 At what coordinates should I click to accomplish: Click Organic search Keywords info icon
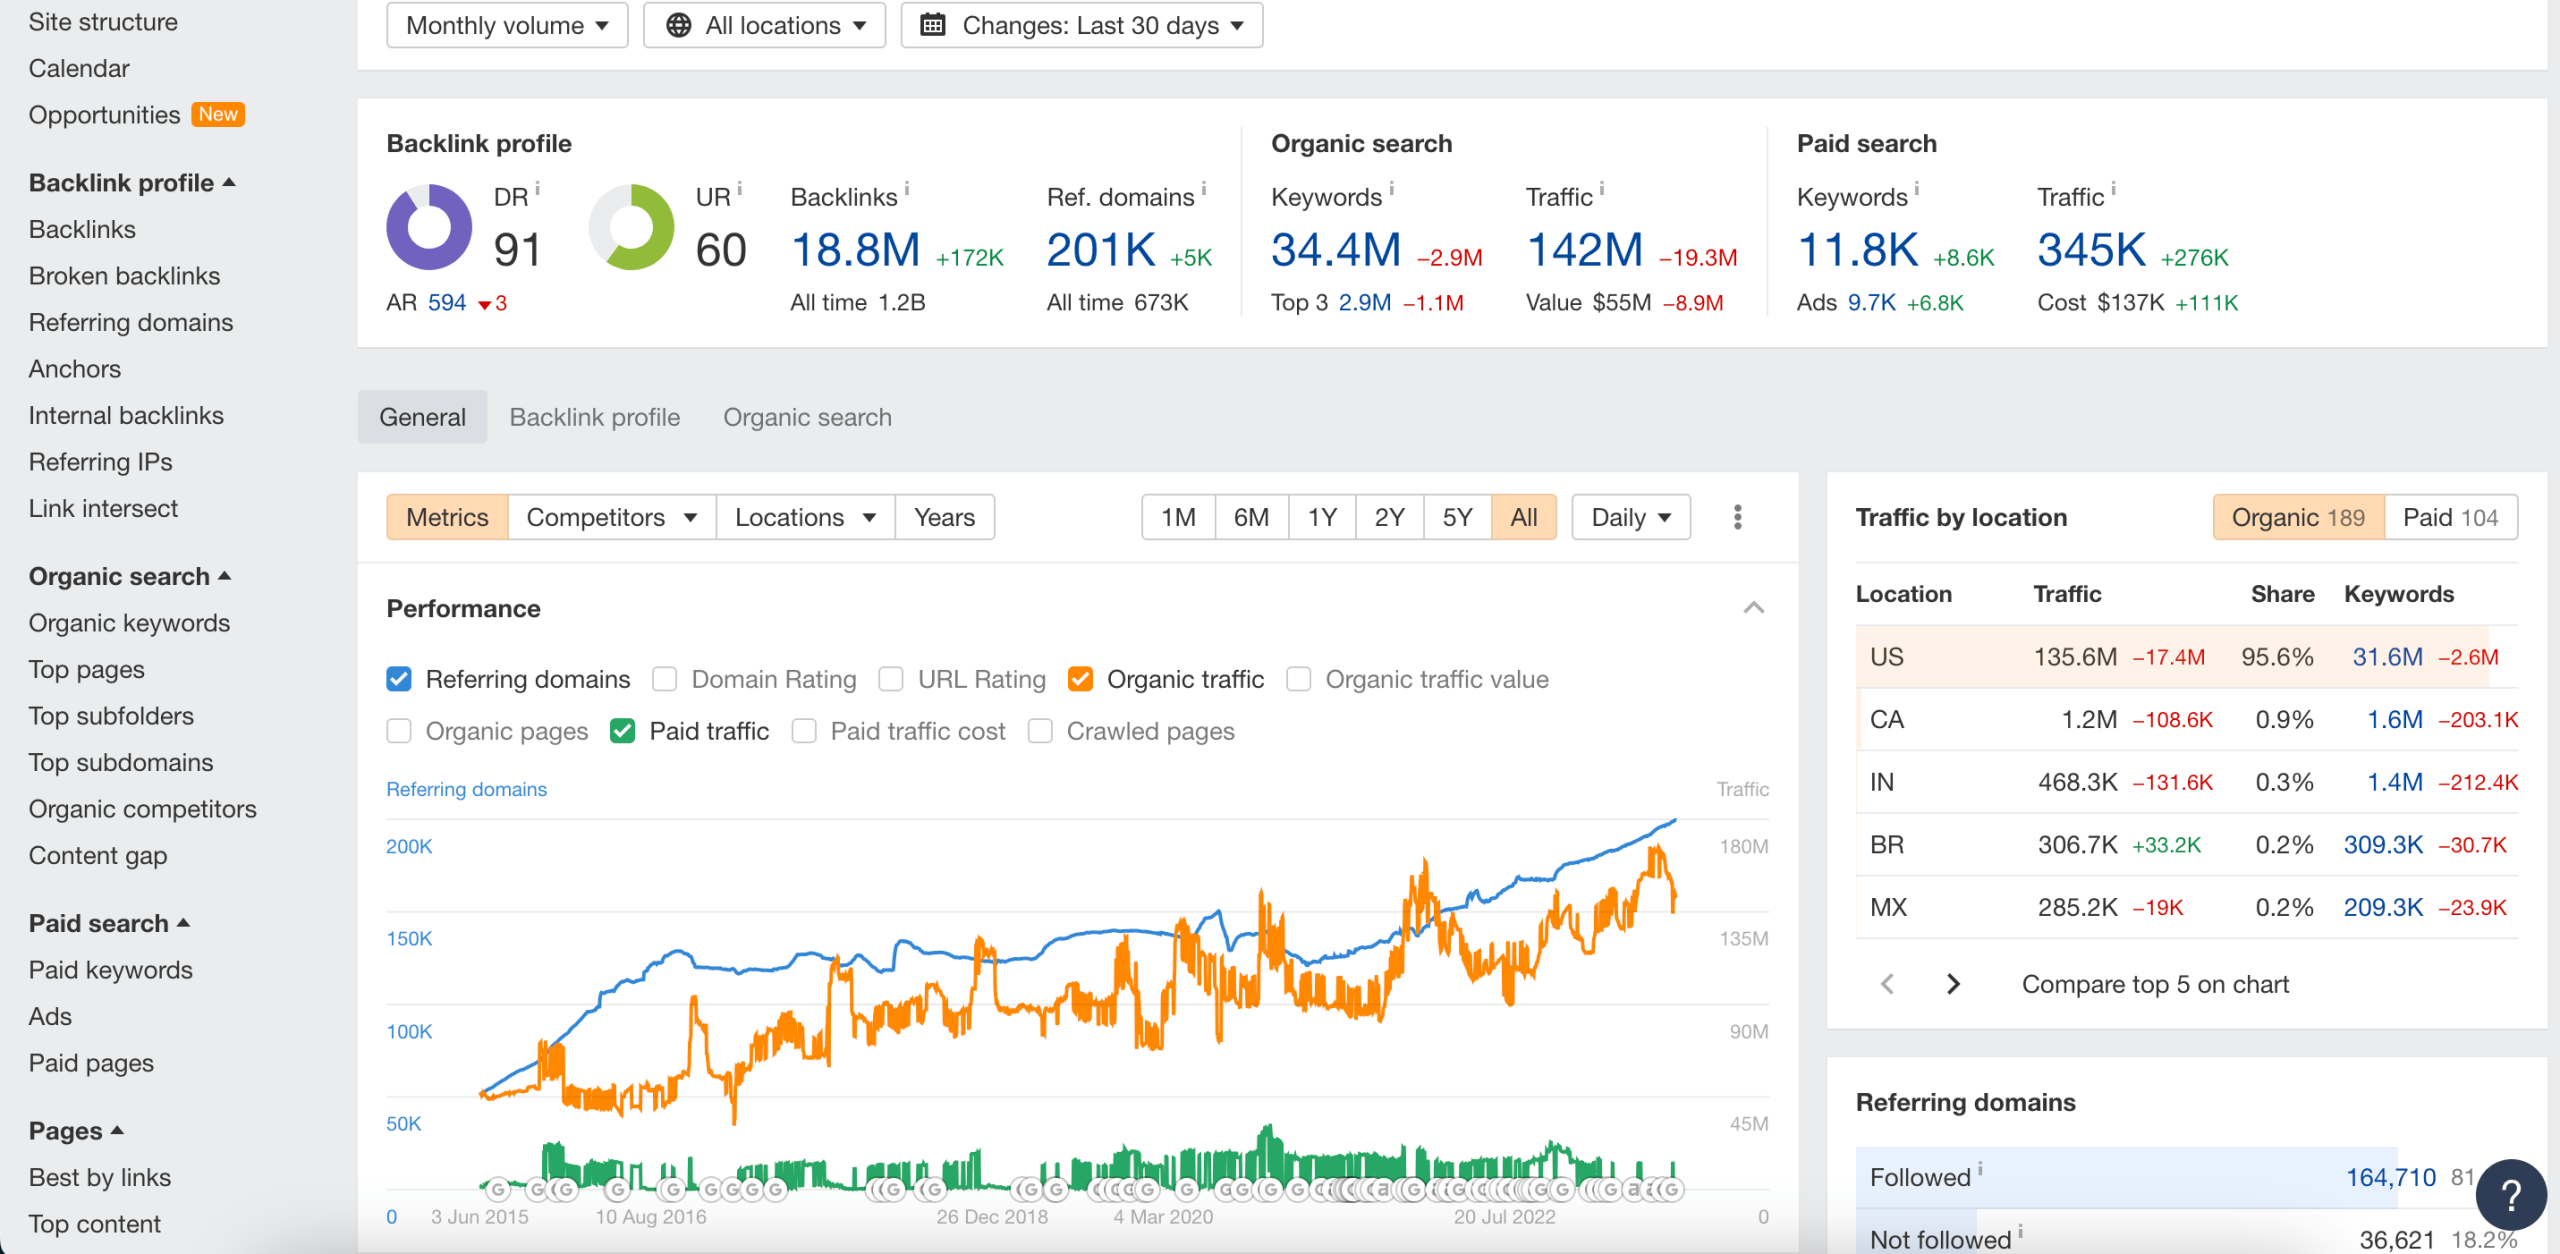[x=1391, y=188]
